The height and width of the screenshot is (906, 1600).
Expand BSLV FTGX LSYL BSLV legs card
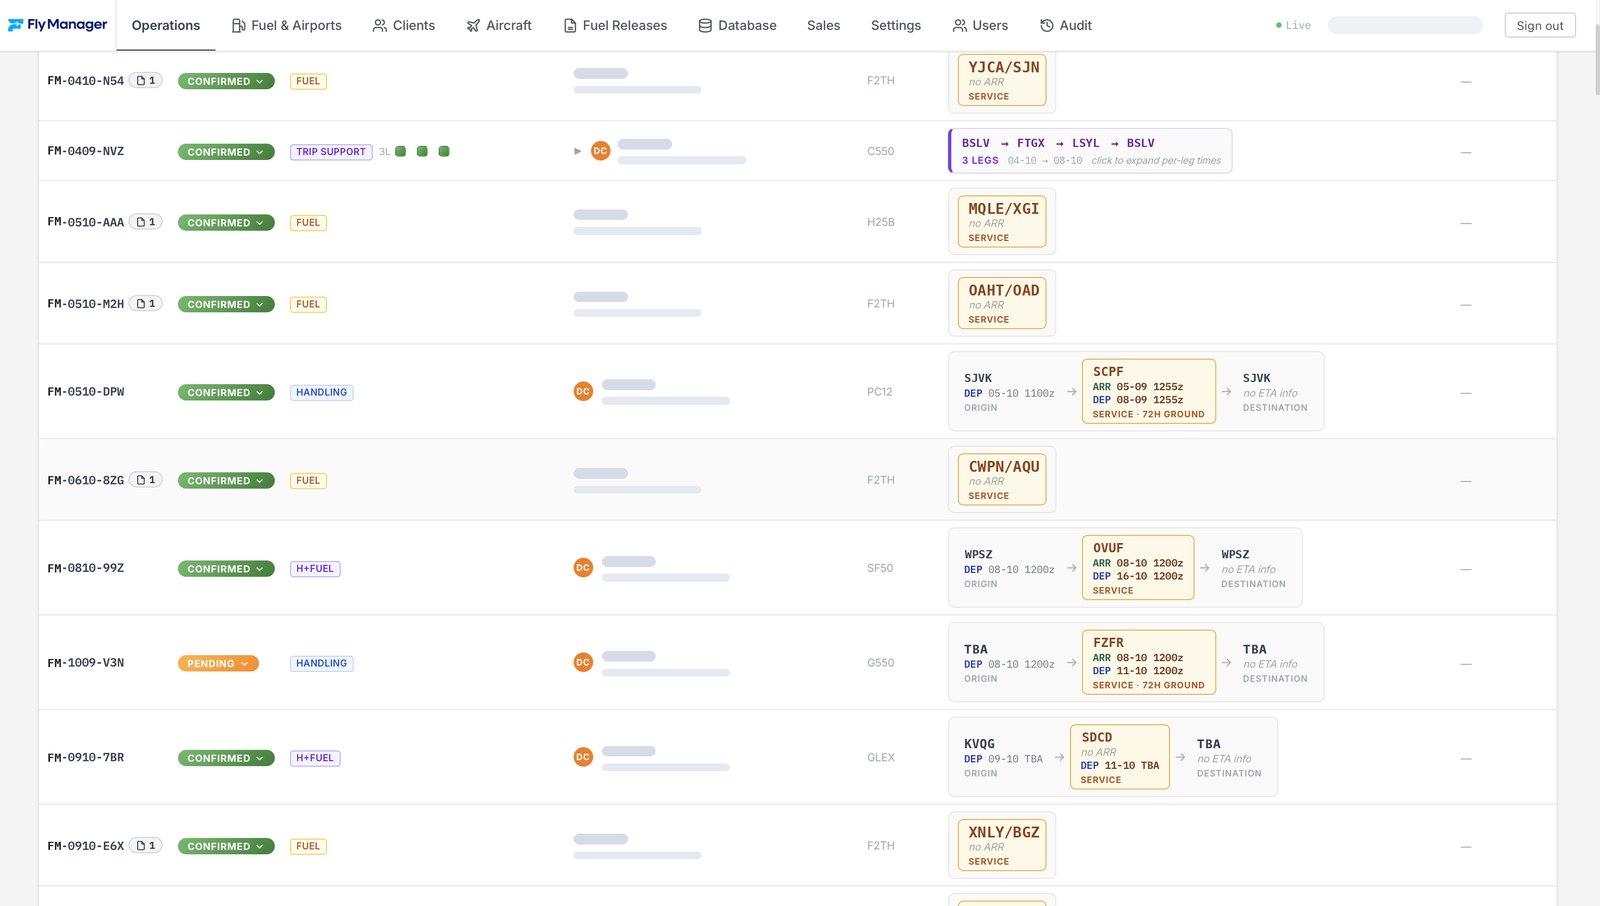(1090, 151)
